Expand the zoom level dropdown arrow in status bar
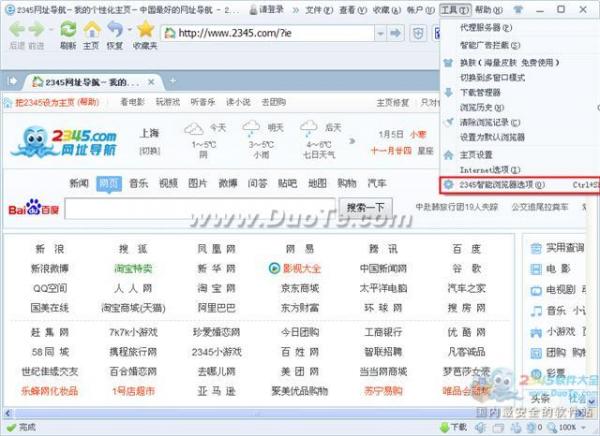Screen dimensions: 600x436 (x=584, y=427)
